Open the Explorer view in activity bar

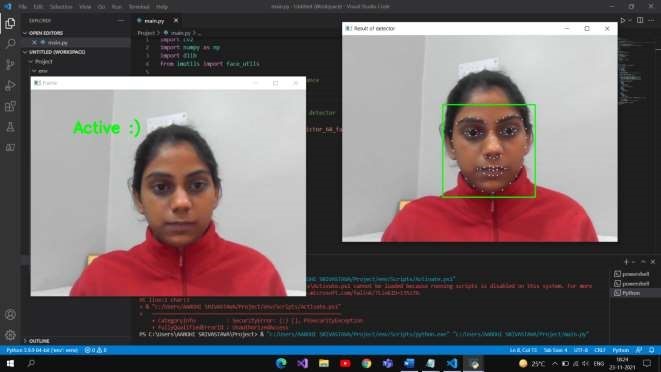[x=10, y=23]
